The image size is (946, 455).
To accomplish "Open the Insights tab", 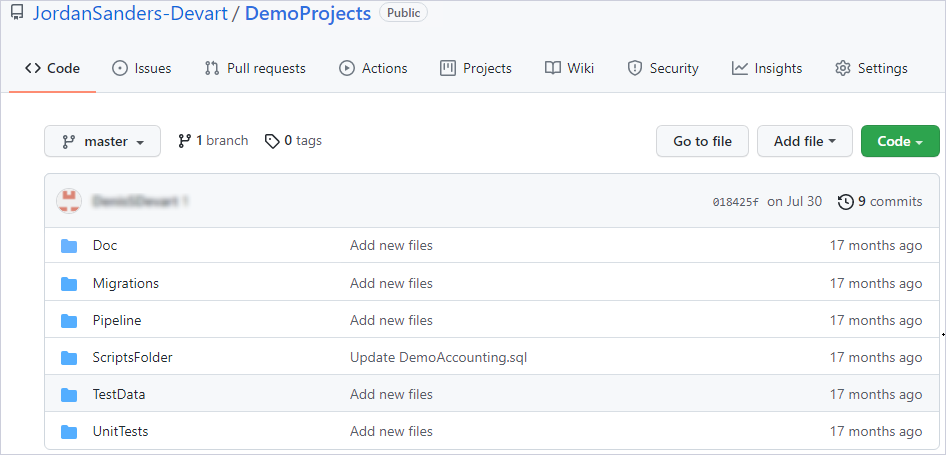I will point(767,68).
